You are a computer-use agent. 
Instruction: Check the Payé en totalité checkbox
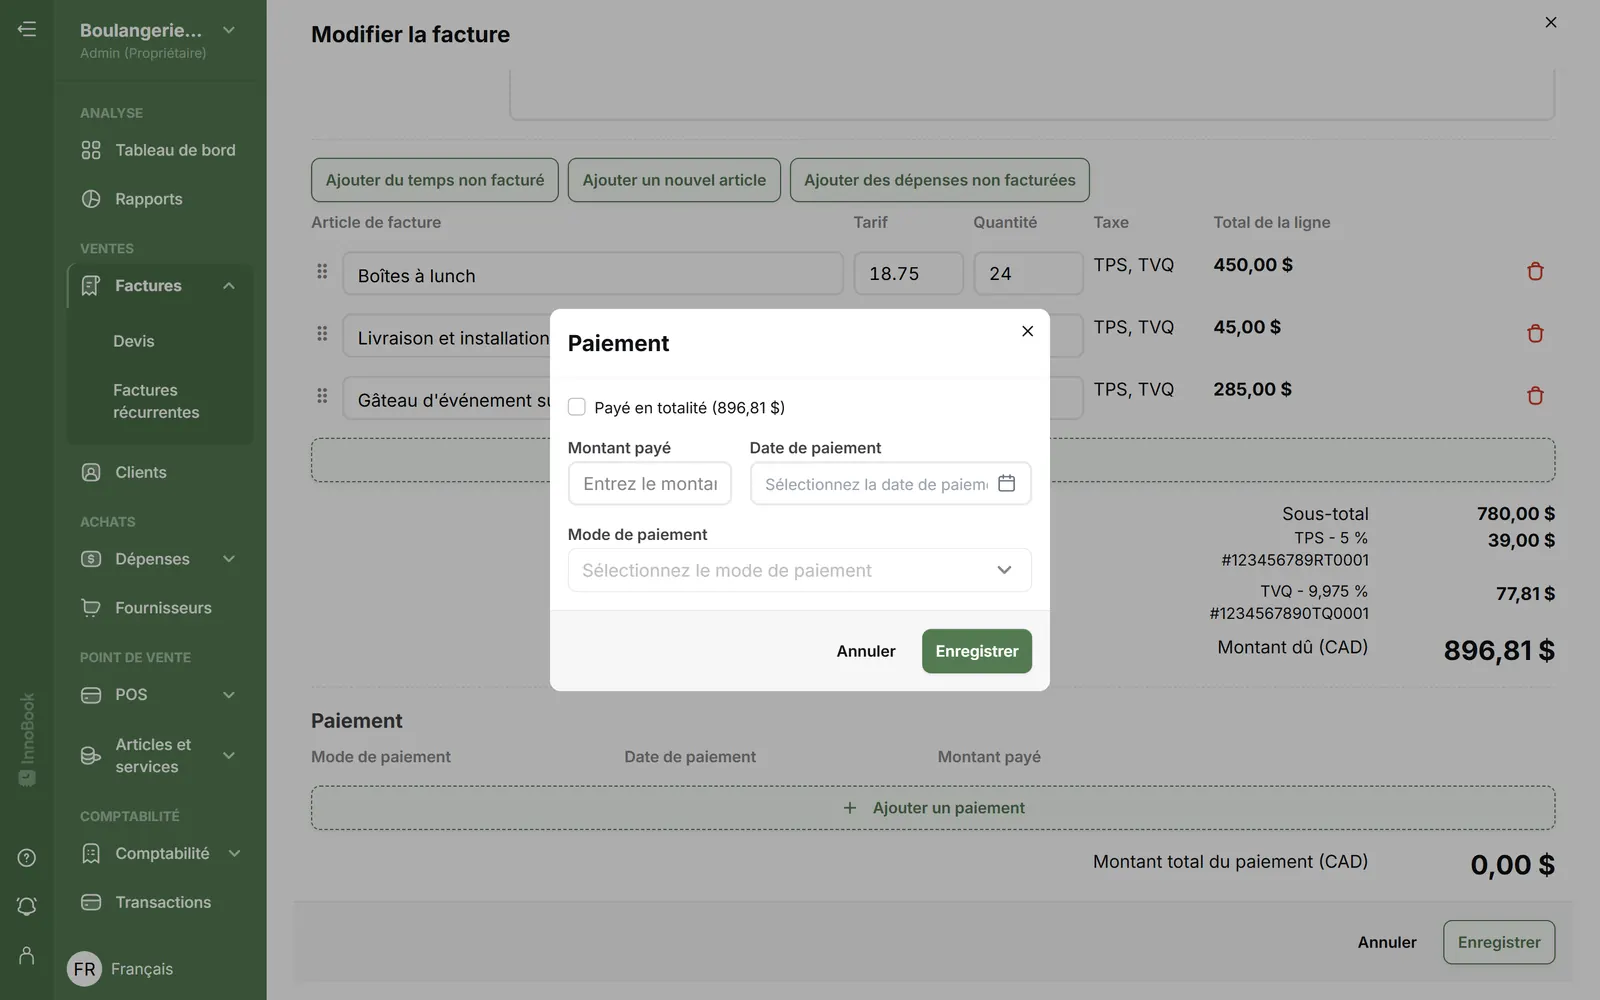577,407
